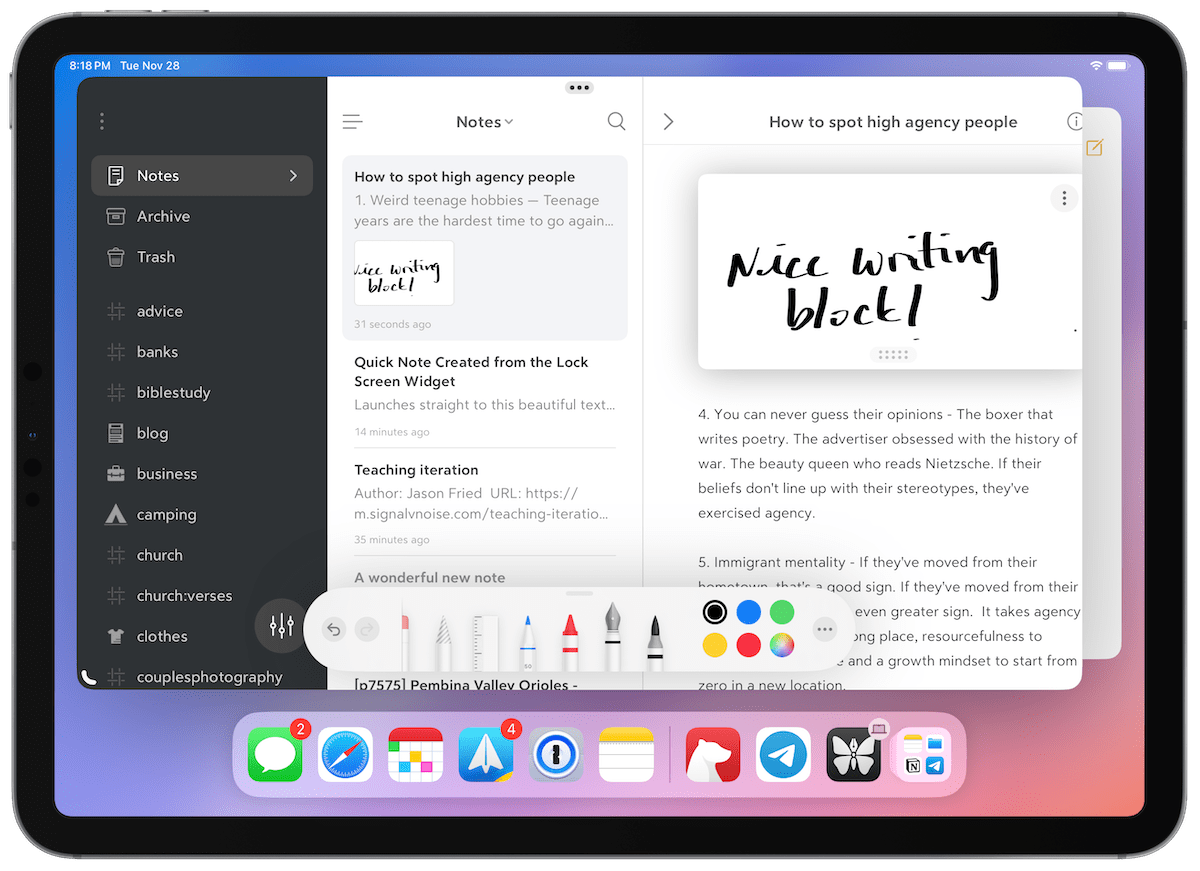Open more sketch options with the ellipsis

click(x=825, y=629)
